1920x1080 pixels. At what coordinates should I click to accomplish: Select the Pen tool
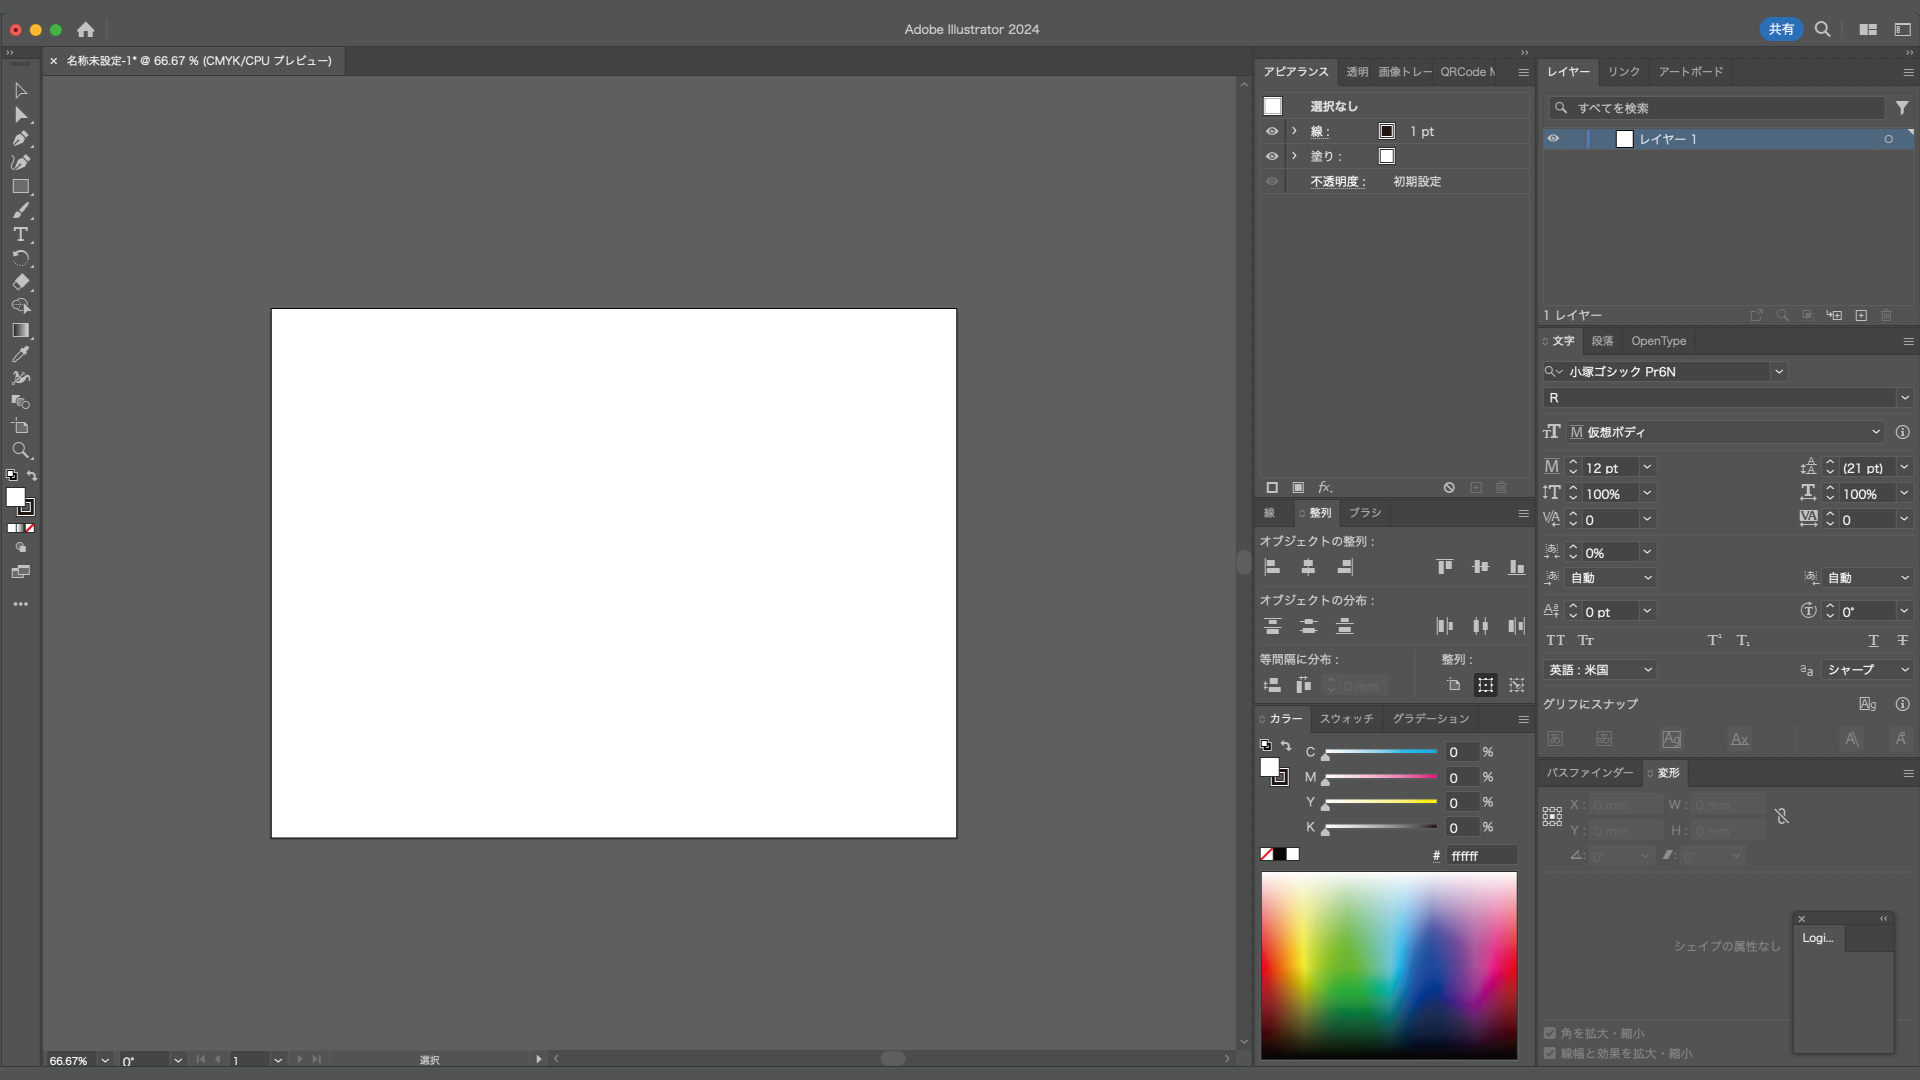tap(20, 138)
